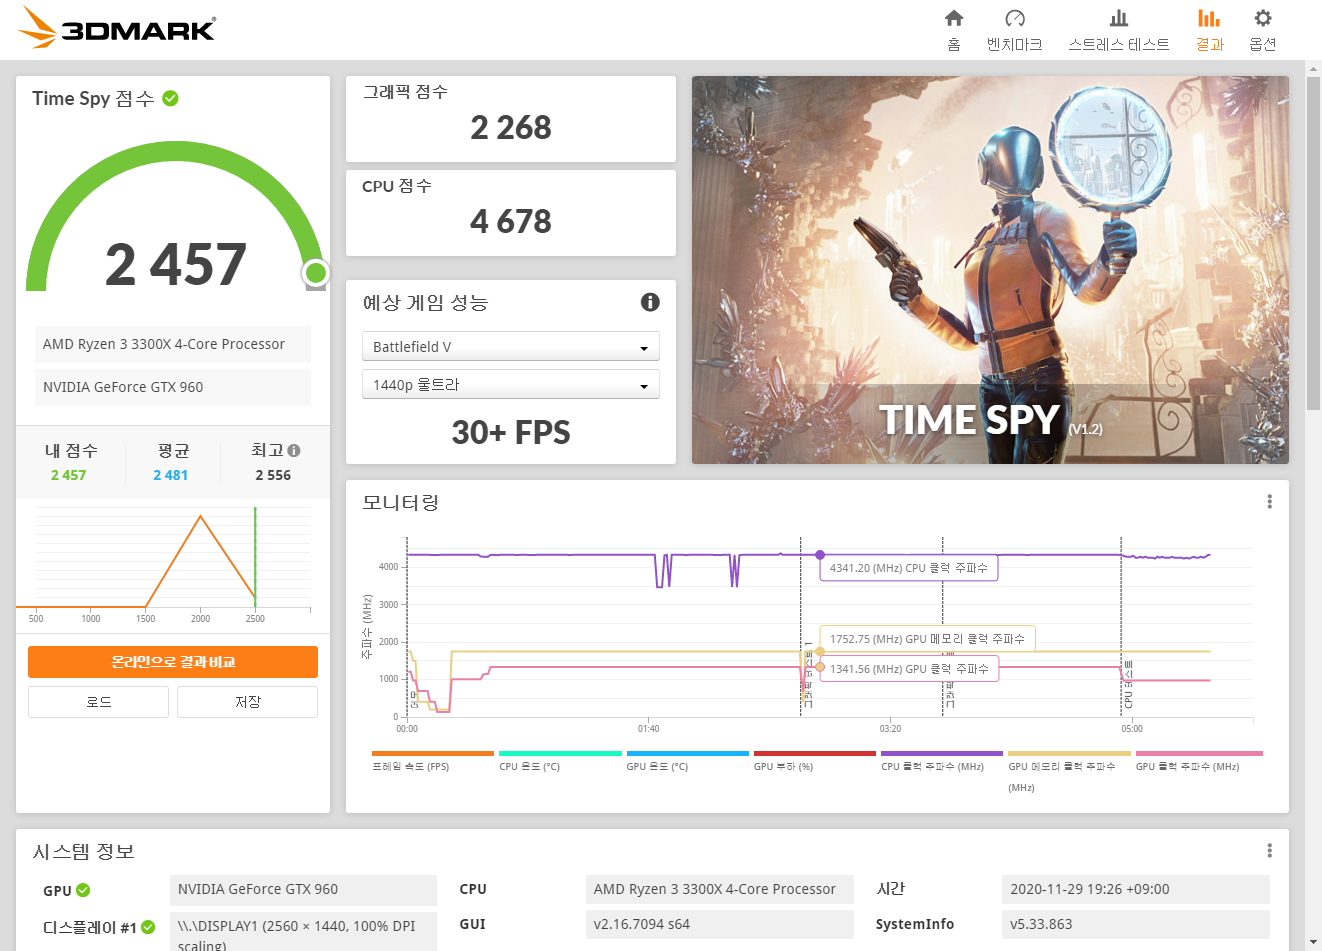Toggle the GPU 부하 (%) legend item
The width and height of the screenshot is (1322, 951).
814,761
